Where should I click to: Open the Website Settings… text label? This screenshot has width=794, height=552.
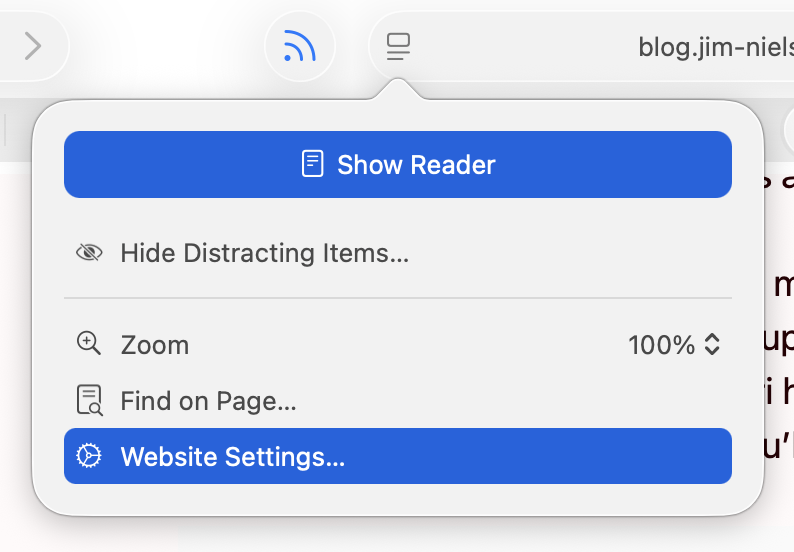[x=232, y=457]
